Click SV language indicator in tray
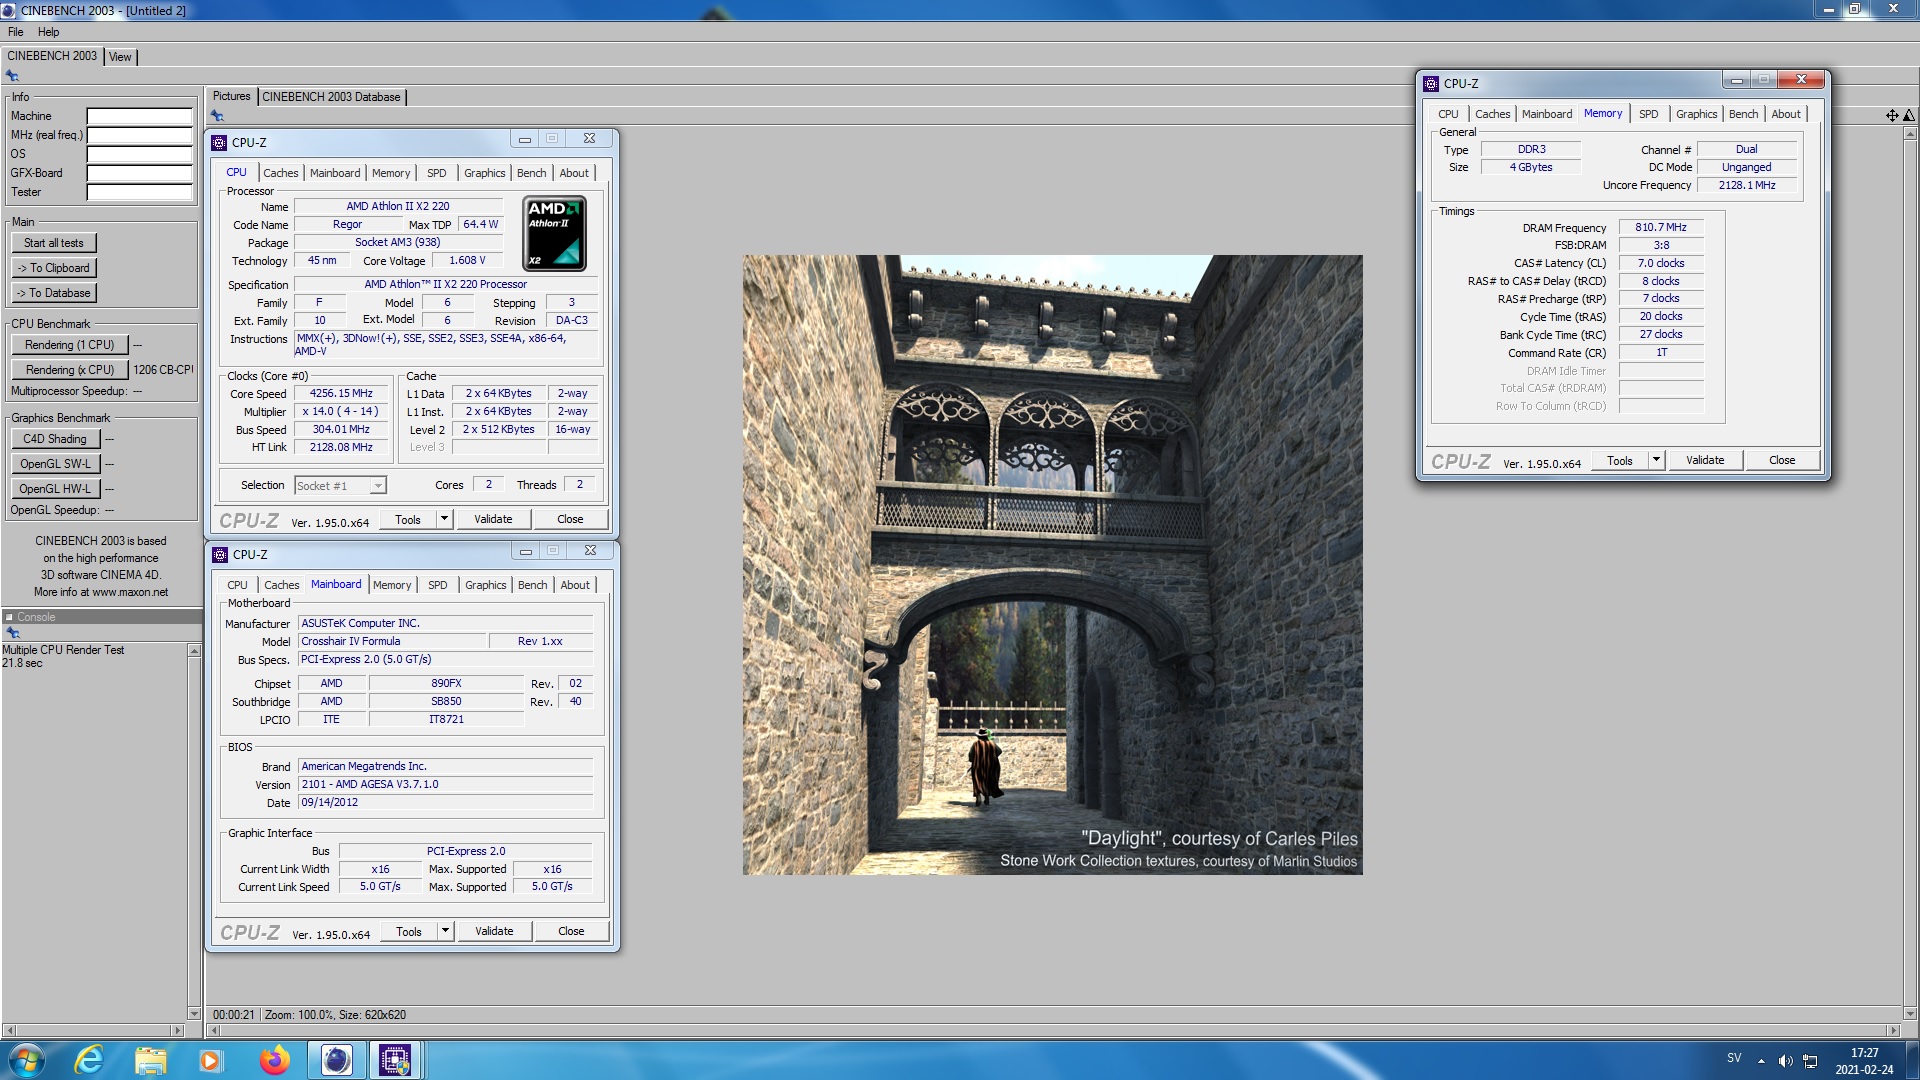 click(1734, 1058)
